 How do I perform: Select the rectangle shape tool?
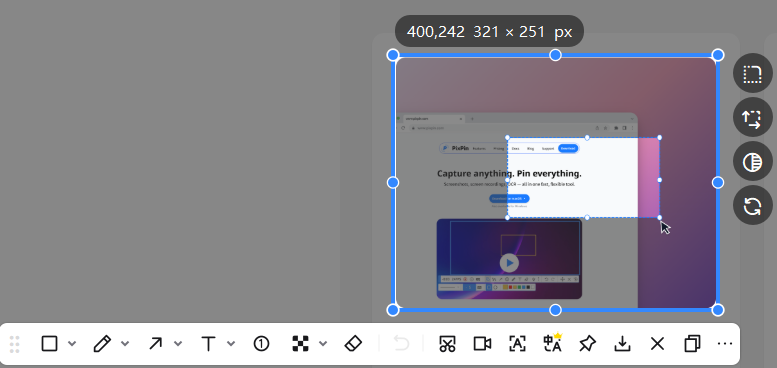[x=49, y=343]
